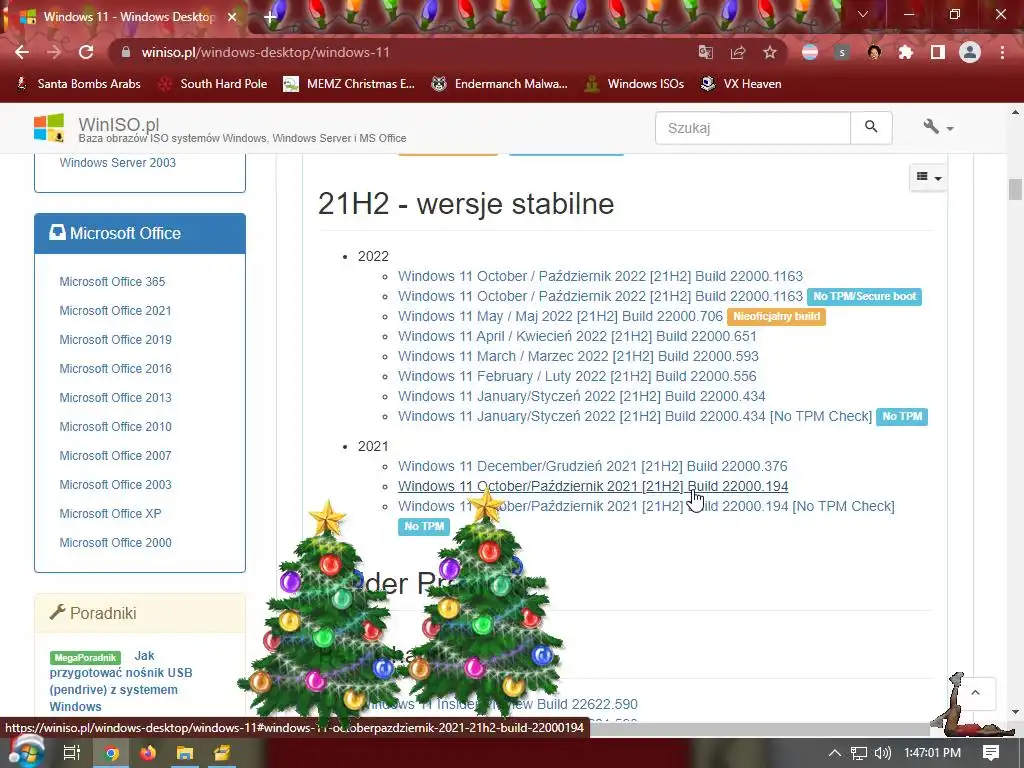Open Microsoft Office 2003 page
1024x768 pixels.
116,485
